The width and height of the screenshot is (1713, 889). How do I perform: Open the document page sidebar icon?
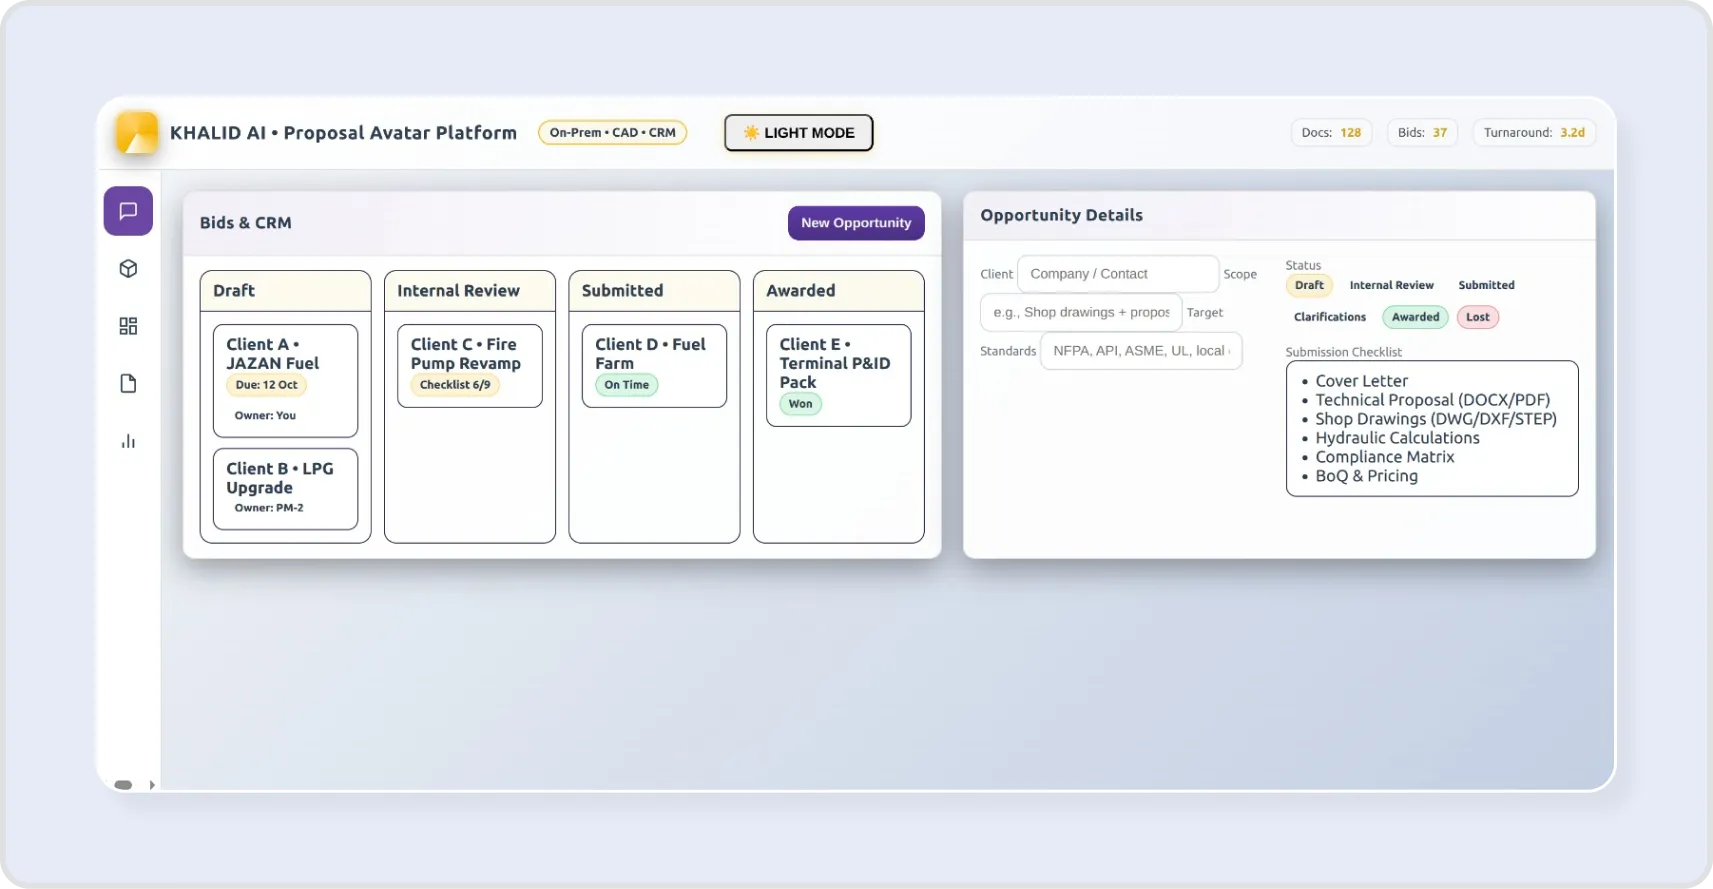(x=128, y=384)
